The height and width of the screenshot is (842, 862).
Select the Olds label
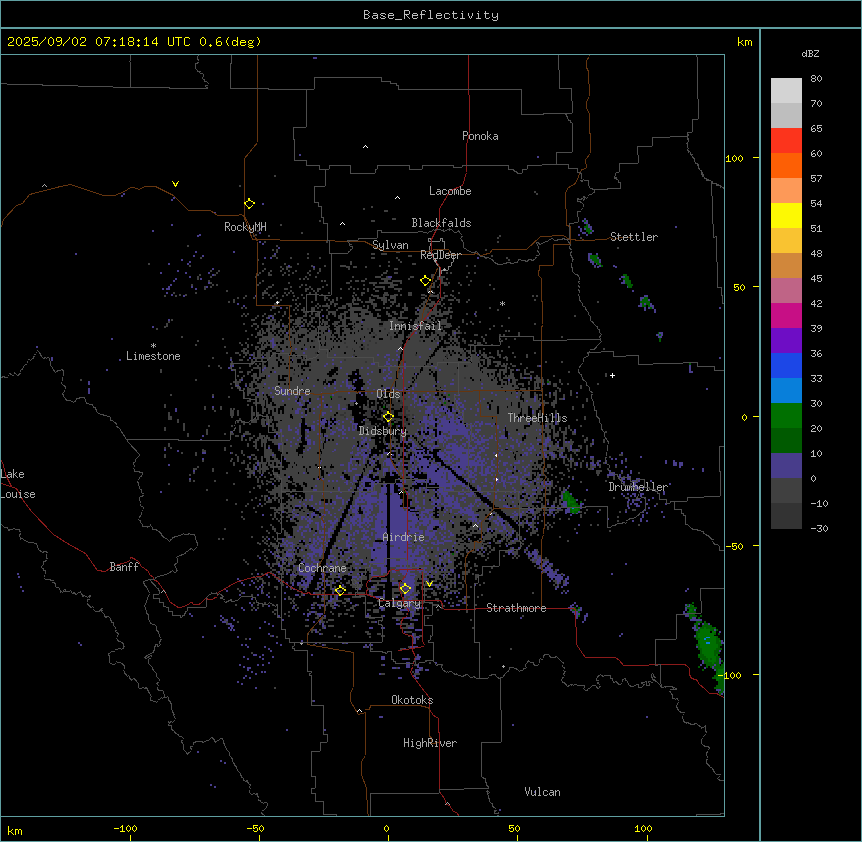(x=388, y=394)
